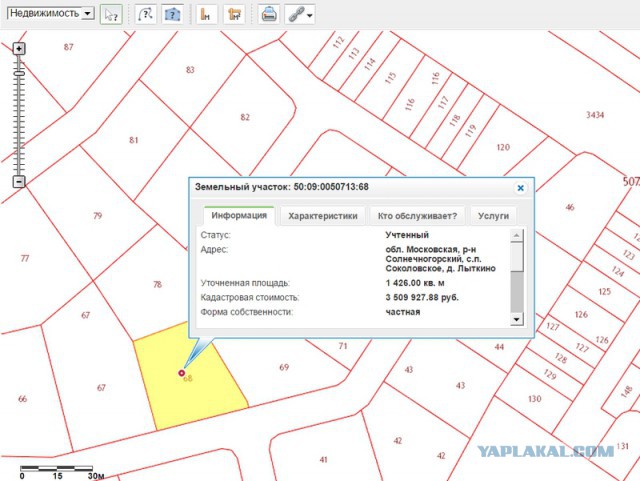
Task: Click the zoom level slider handle
Action: click(x=18, y=72)
